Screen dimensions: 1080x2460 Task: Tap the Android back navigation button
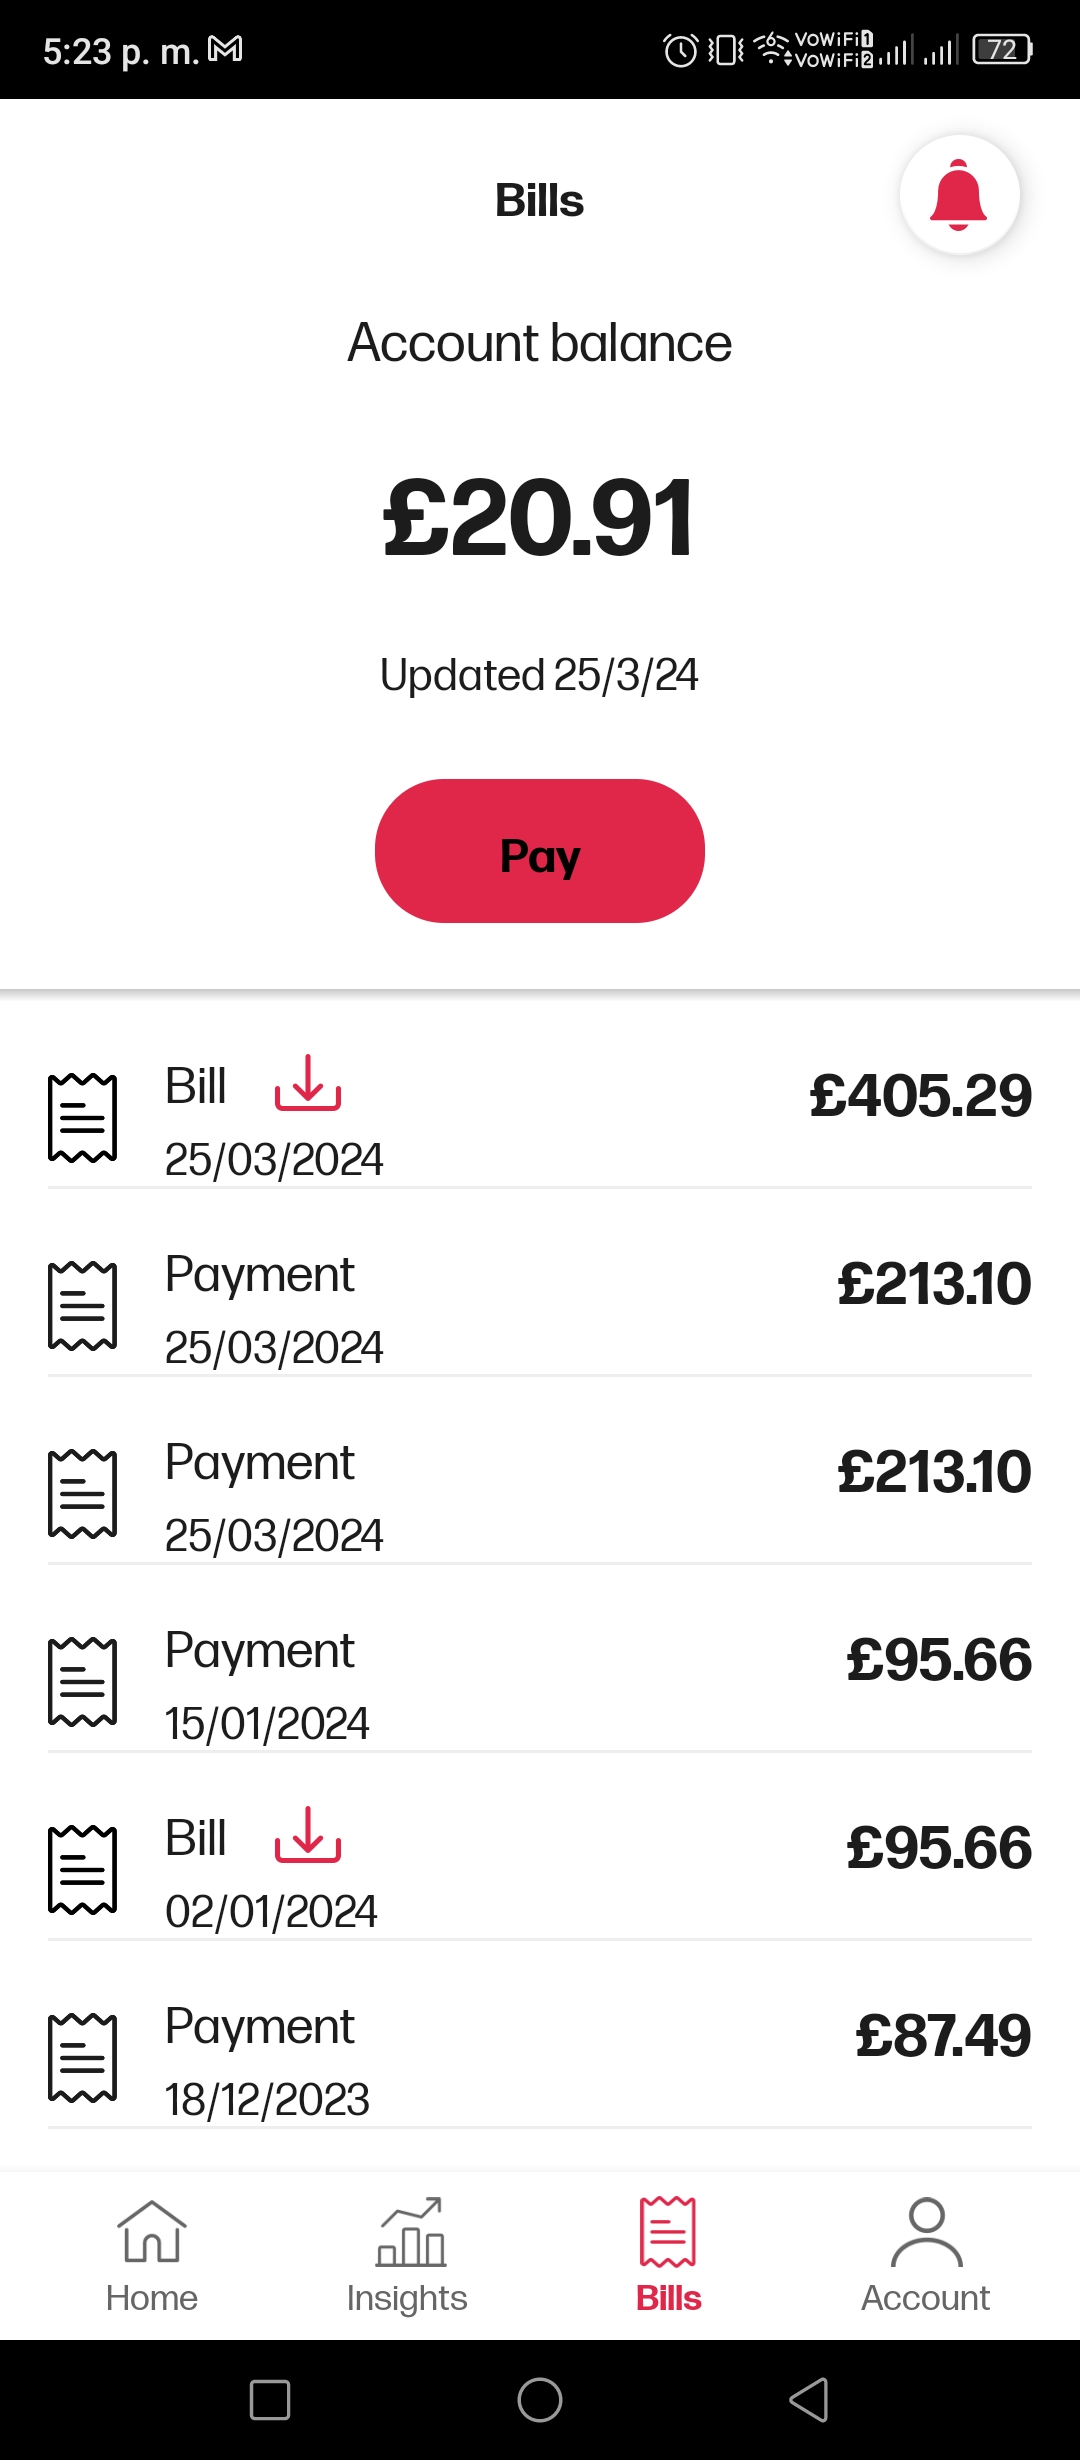809,2400
